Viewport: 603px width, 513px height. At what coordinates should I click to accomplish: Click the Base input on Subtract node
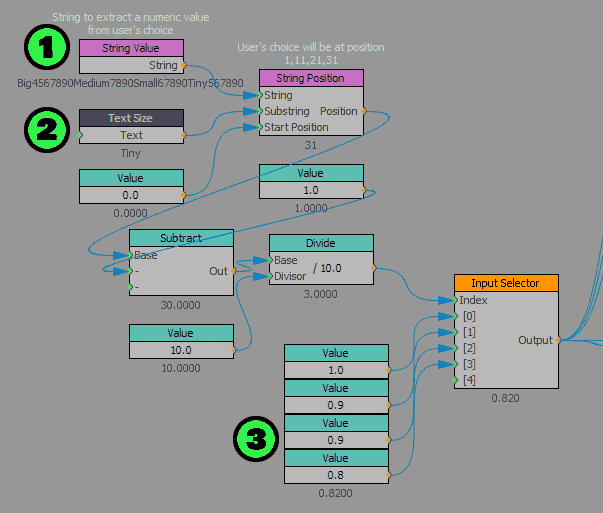(x=130, y=255)
